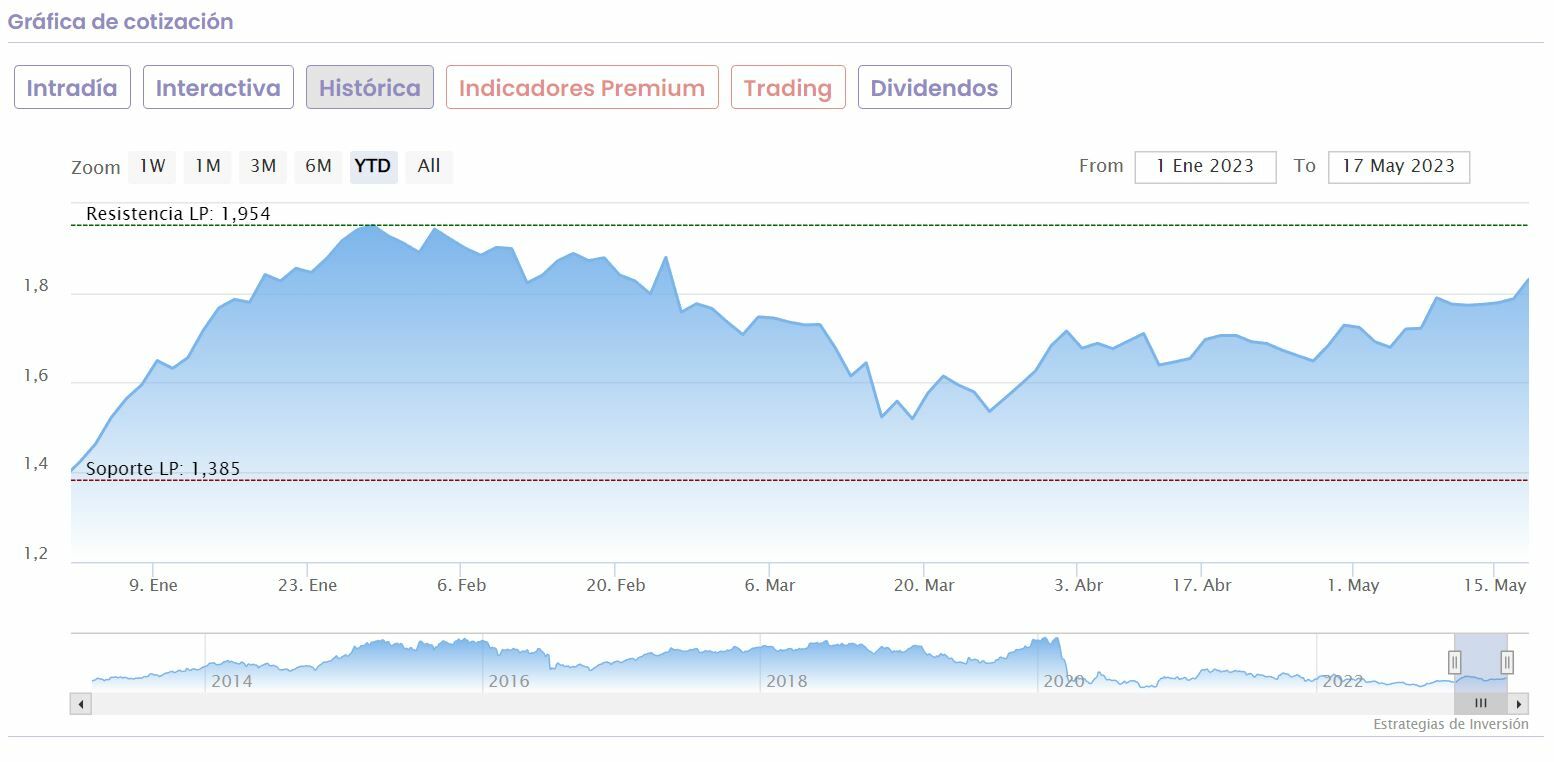This screenshot has height=762, width=1554.
Task: Choose the 3M zoom option
Action: [263, 166]
